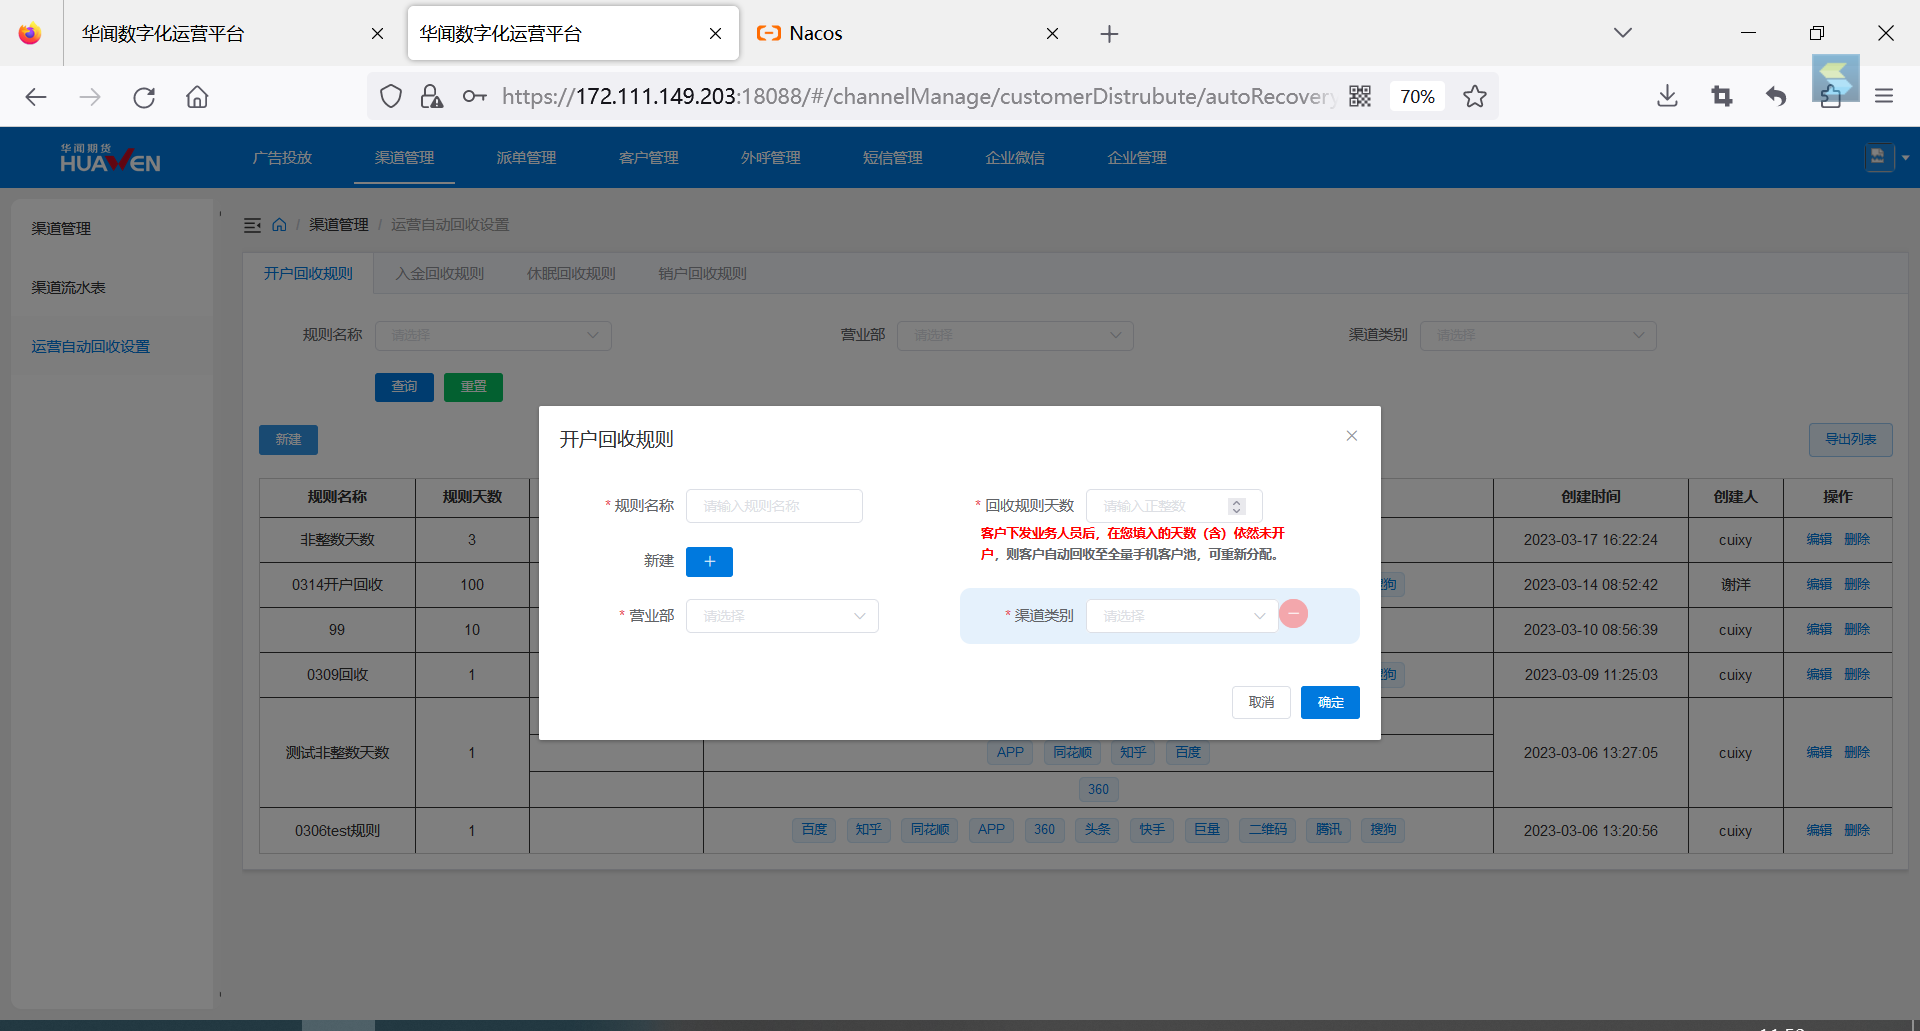Open the 营业部 filter dropdown on the page
The width and height of the screenshot is (1920, 1031).
click(x=1015, y=335)
